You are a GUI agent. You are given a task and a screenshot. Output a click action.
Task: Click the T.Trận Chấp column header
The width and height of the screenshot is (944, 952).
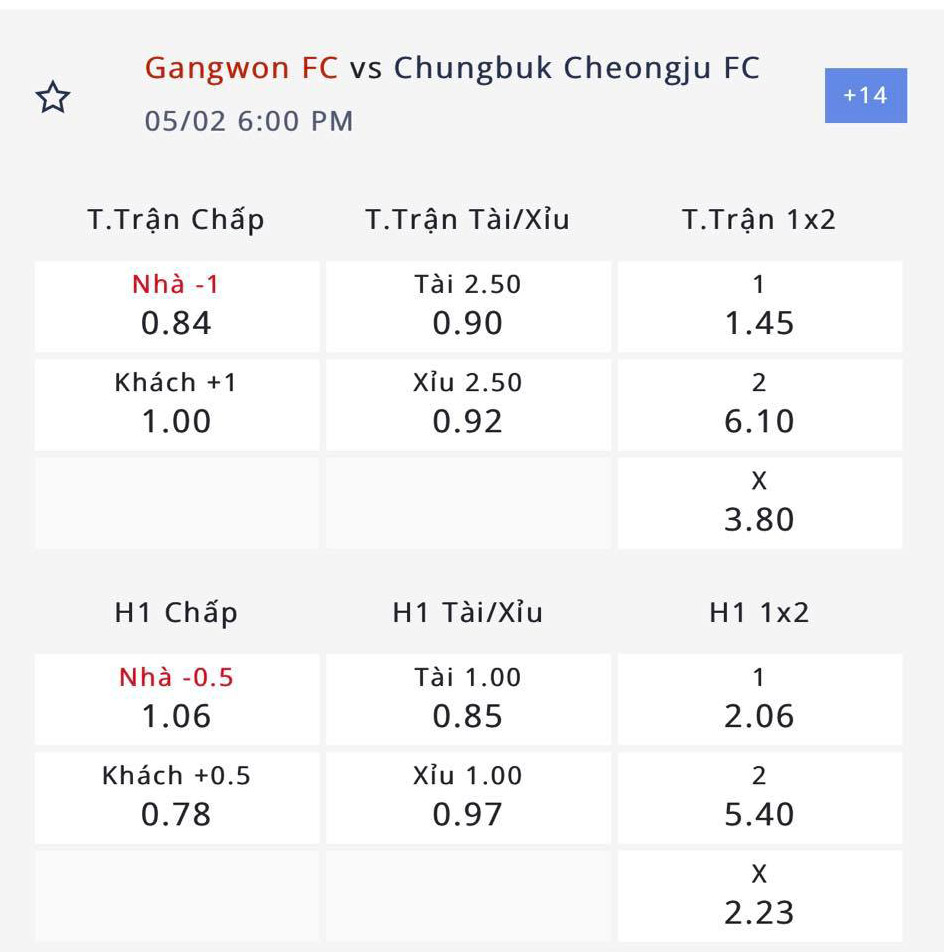pyautogui.click(x=177, y=220)
